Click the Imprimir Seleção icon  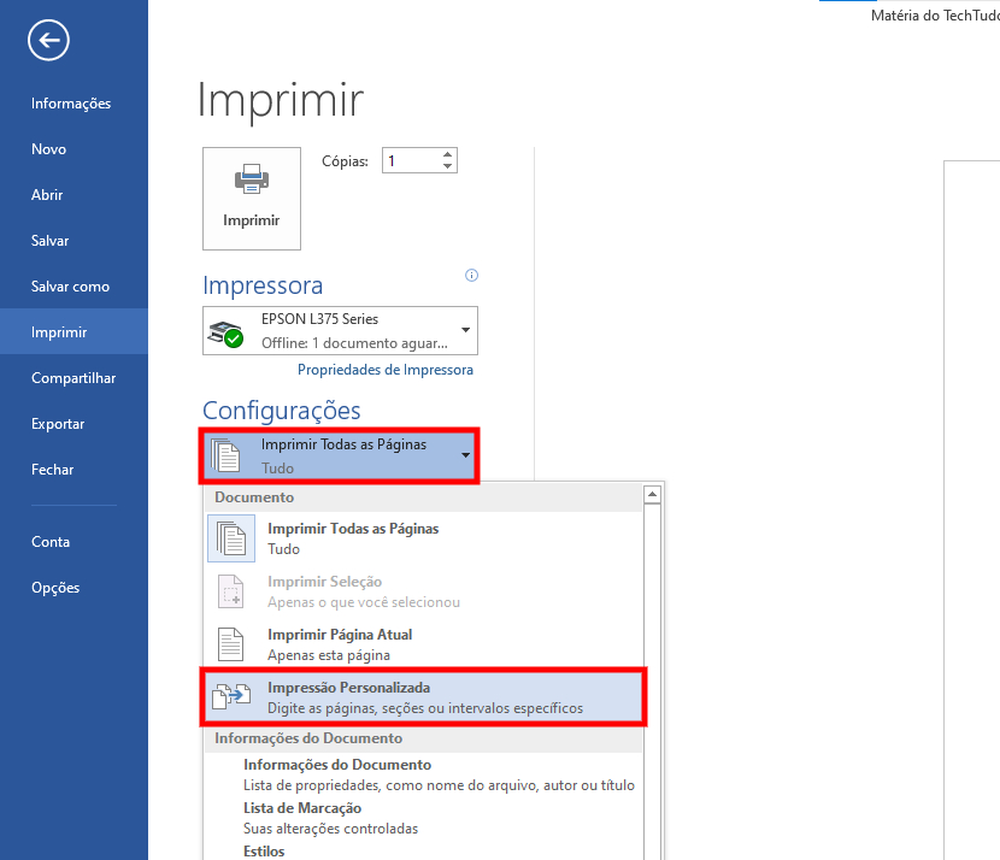pyautogui.click(x=231, y=592)
